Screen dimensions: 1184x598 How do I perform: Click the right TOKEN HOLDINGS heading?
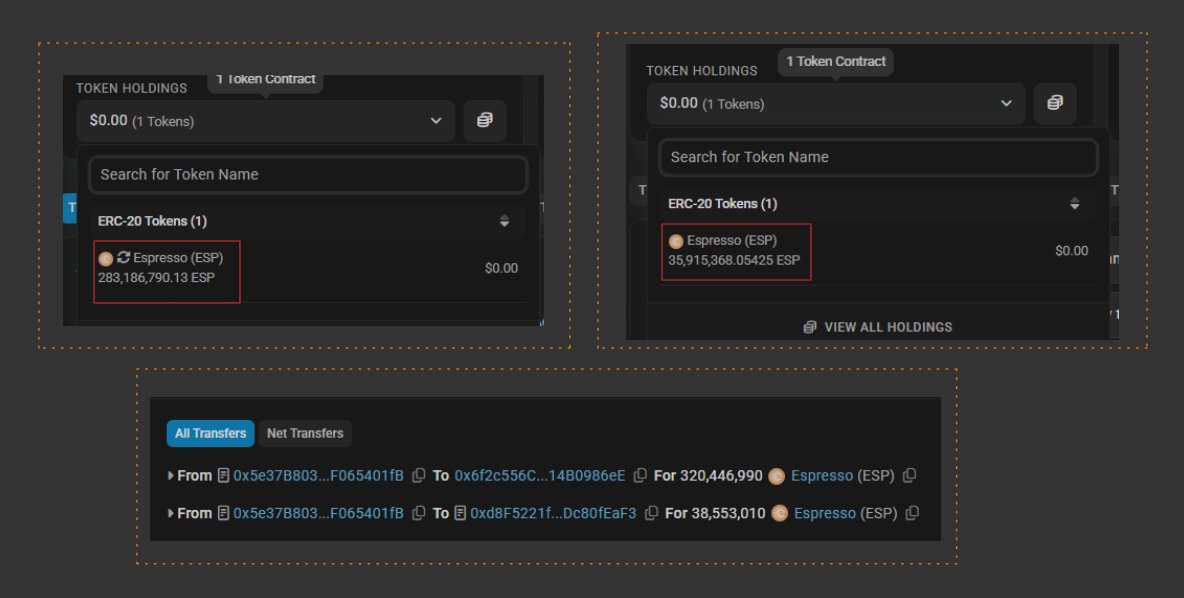[701, 71]
